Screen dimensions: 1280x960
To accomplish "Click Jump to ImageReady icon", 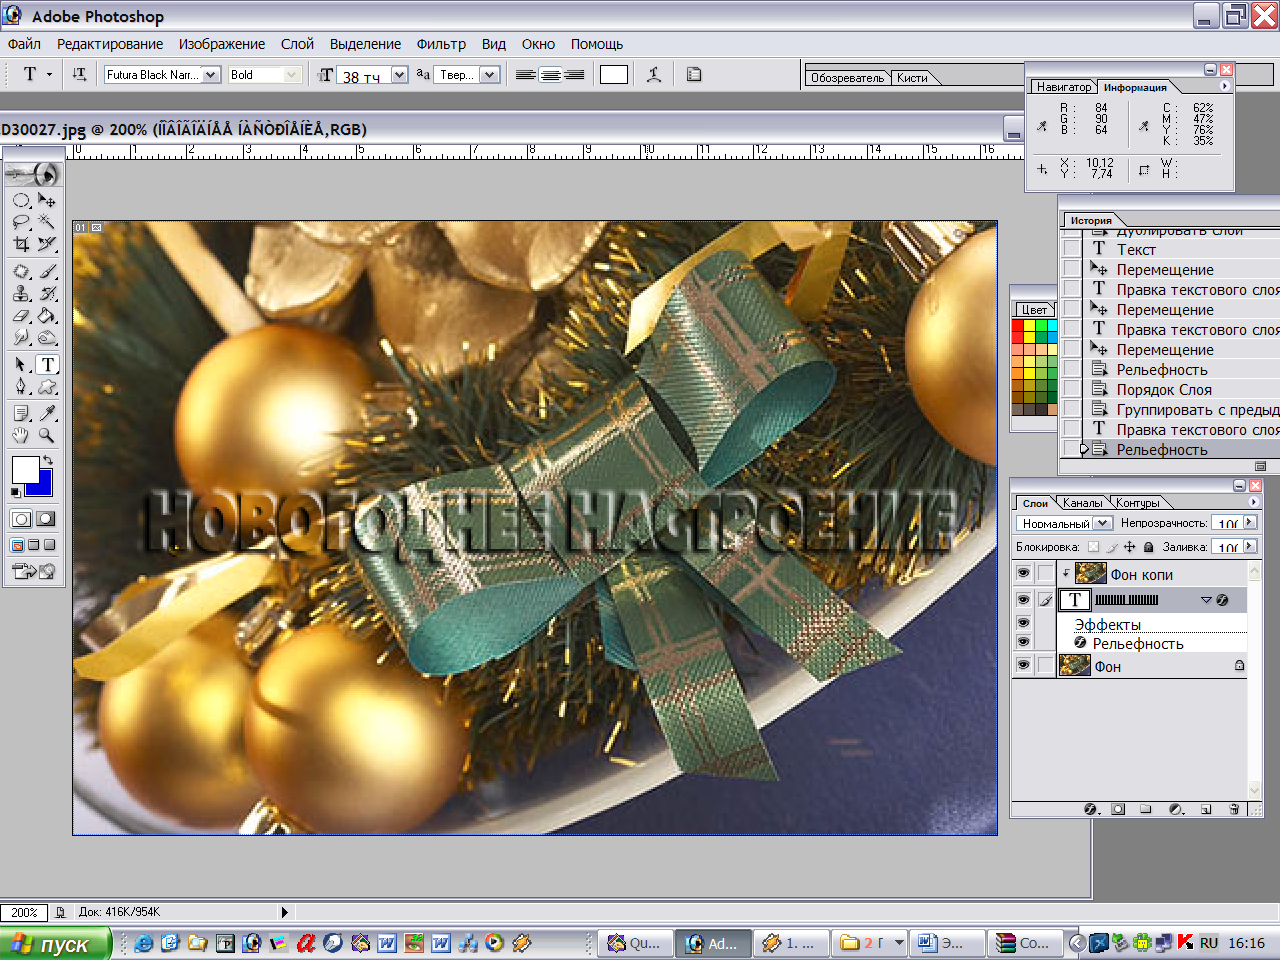I will [33, 571].
